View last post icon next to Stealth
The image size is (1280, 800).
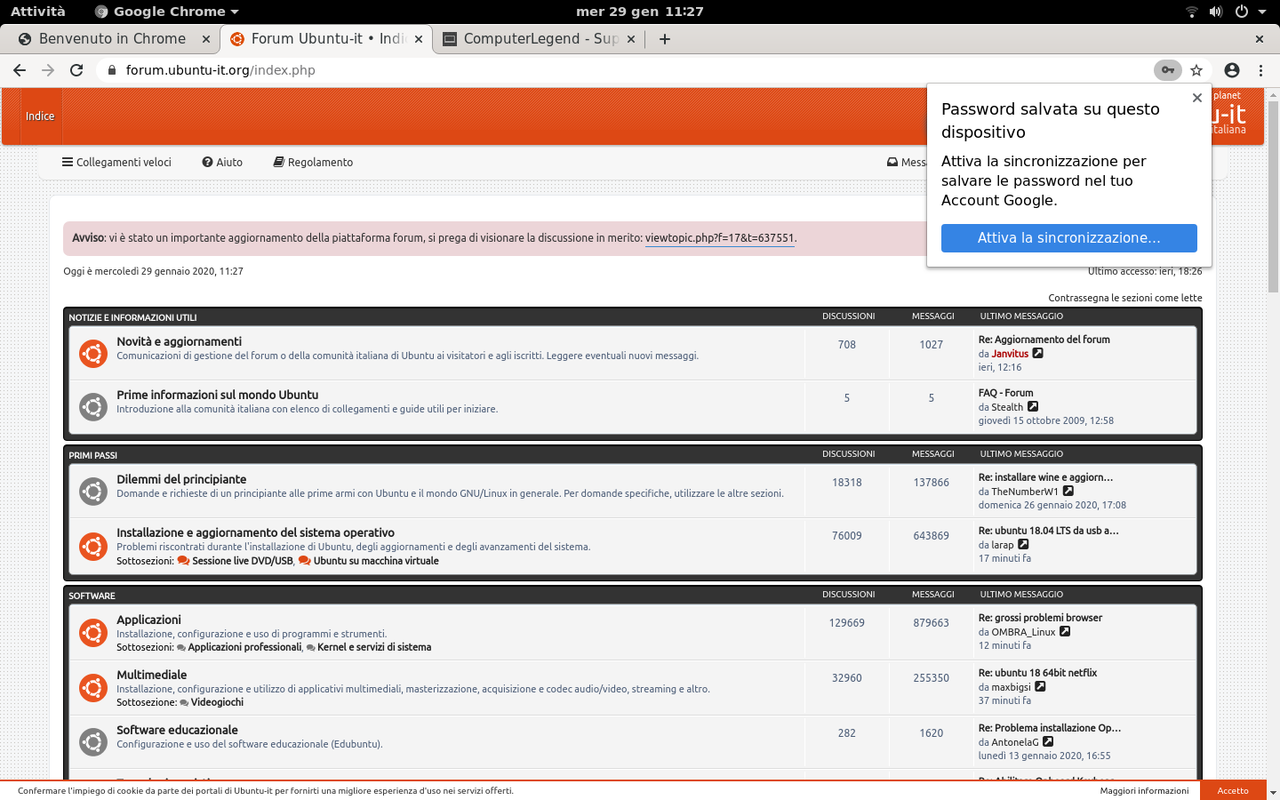click(x=1033, y=407)
